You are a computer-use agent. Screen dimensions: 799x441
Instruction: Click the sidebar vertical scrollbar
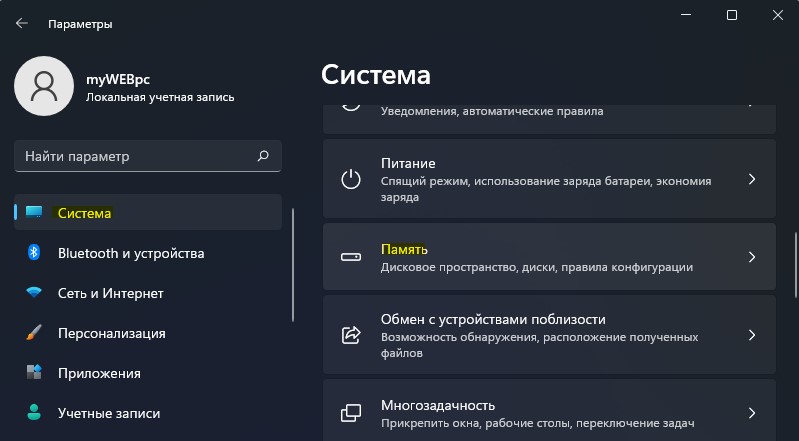[293, 265]
